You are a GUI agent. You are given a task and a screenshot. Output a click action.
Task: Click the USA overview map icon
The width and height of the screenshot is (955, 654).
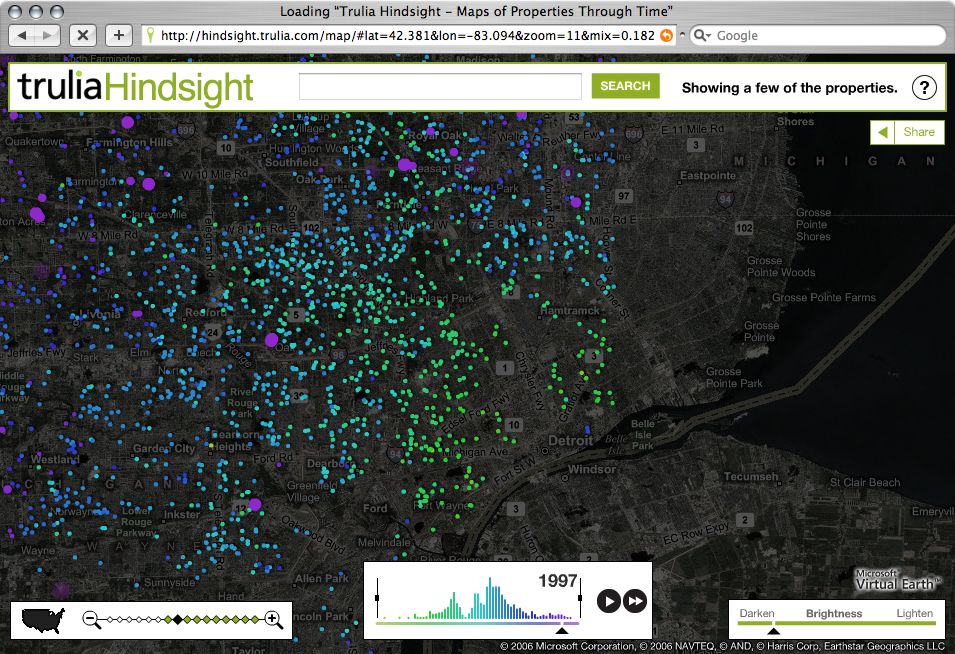(x=44, y=619)
